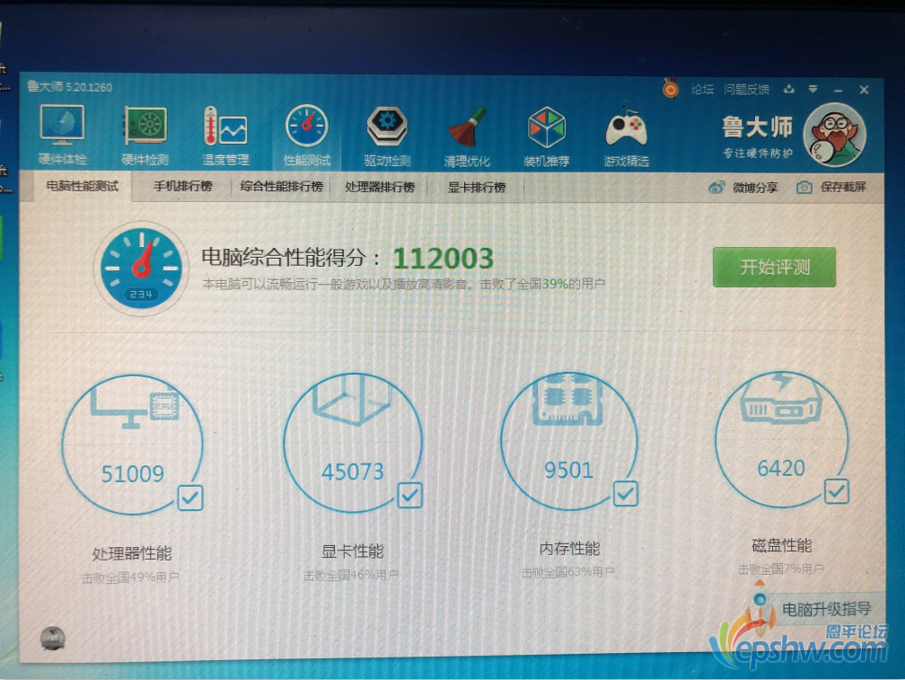Click the 内存性能 label
This screenshot has width=905, height=680.
569,548
